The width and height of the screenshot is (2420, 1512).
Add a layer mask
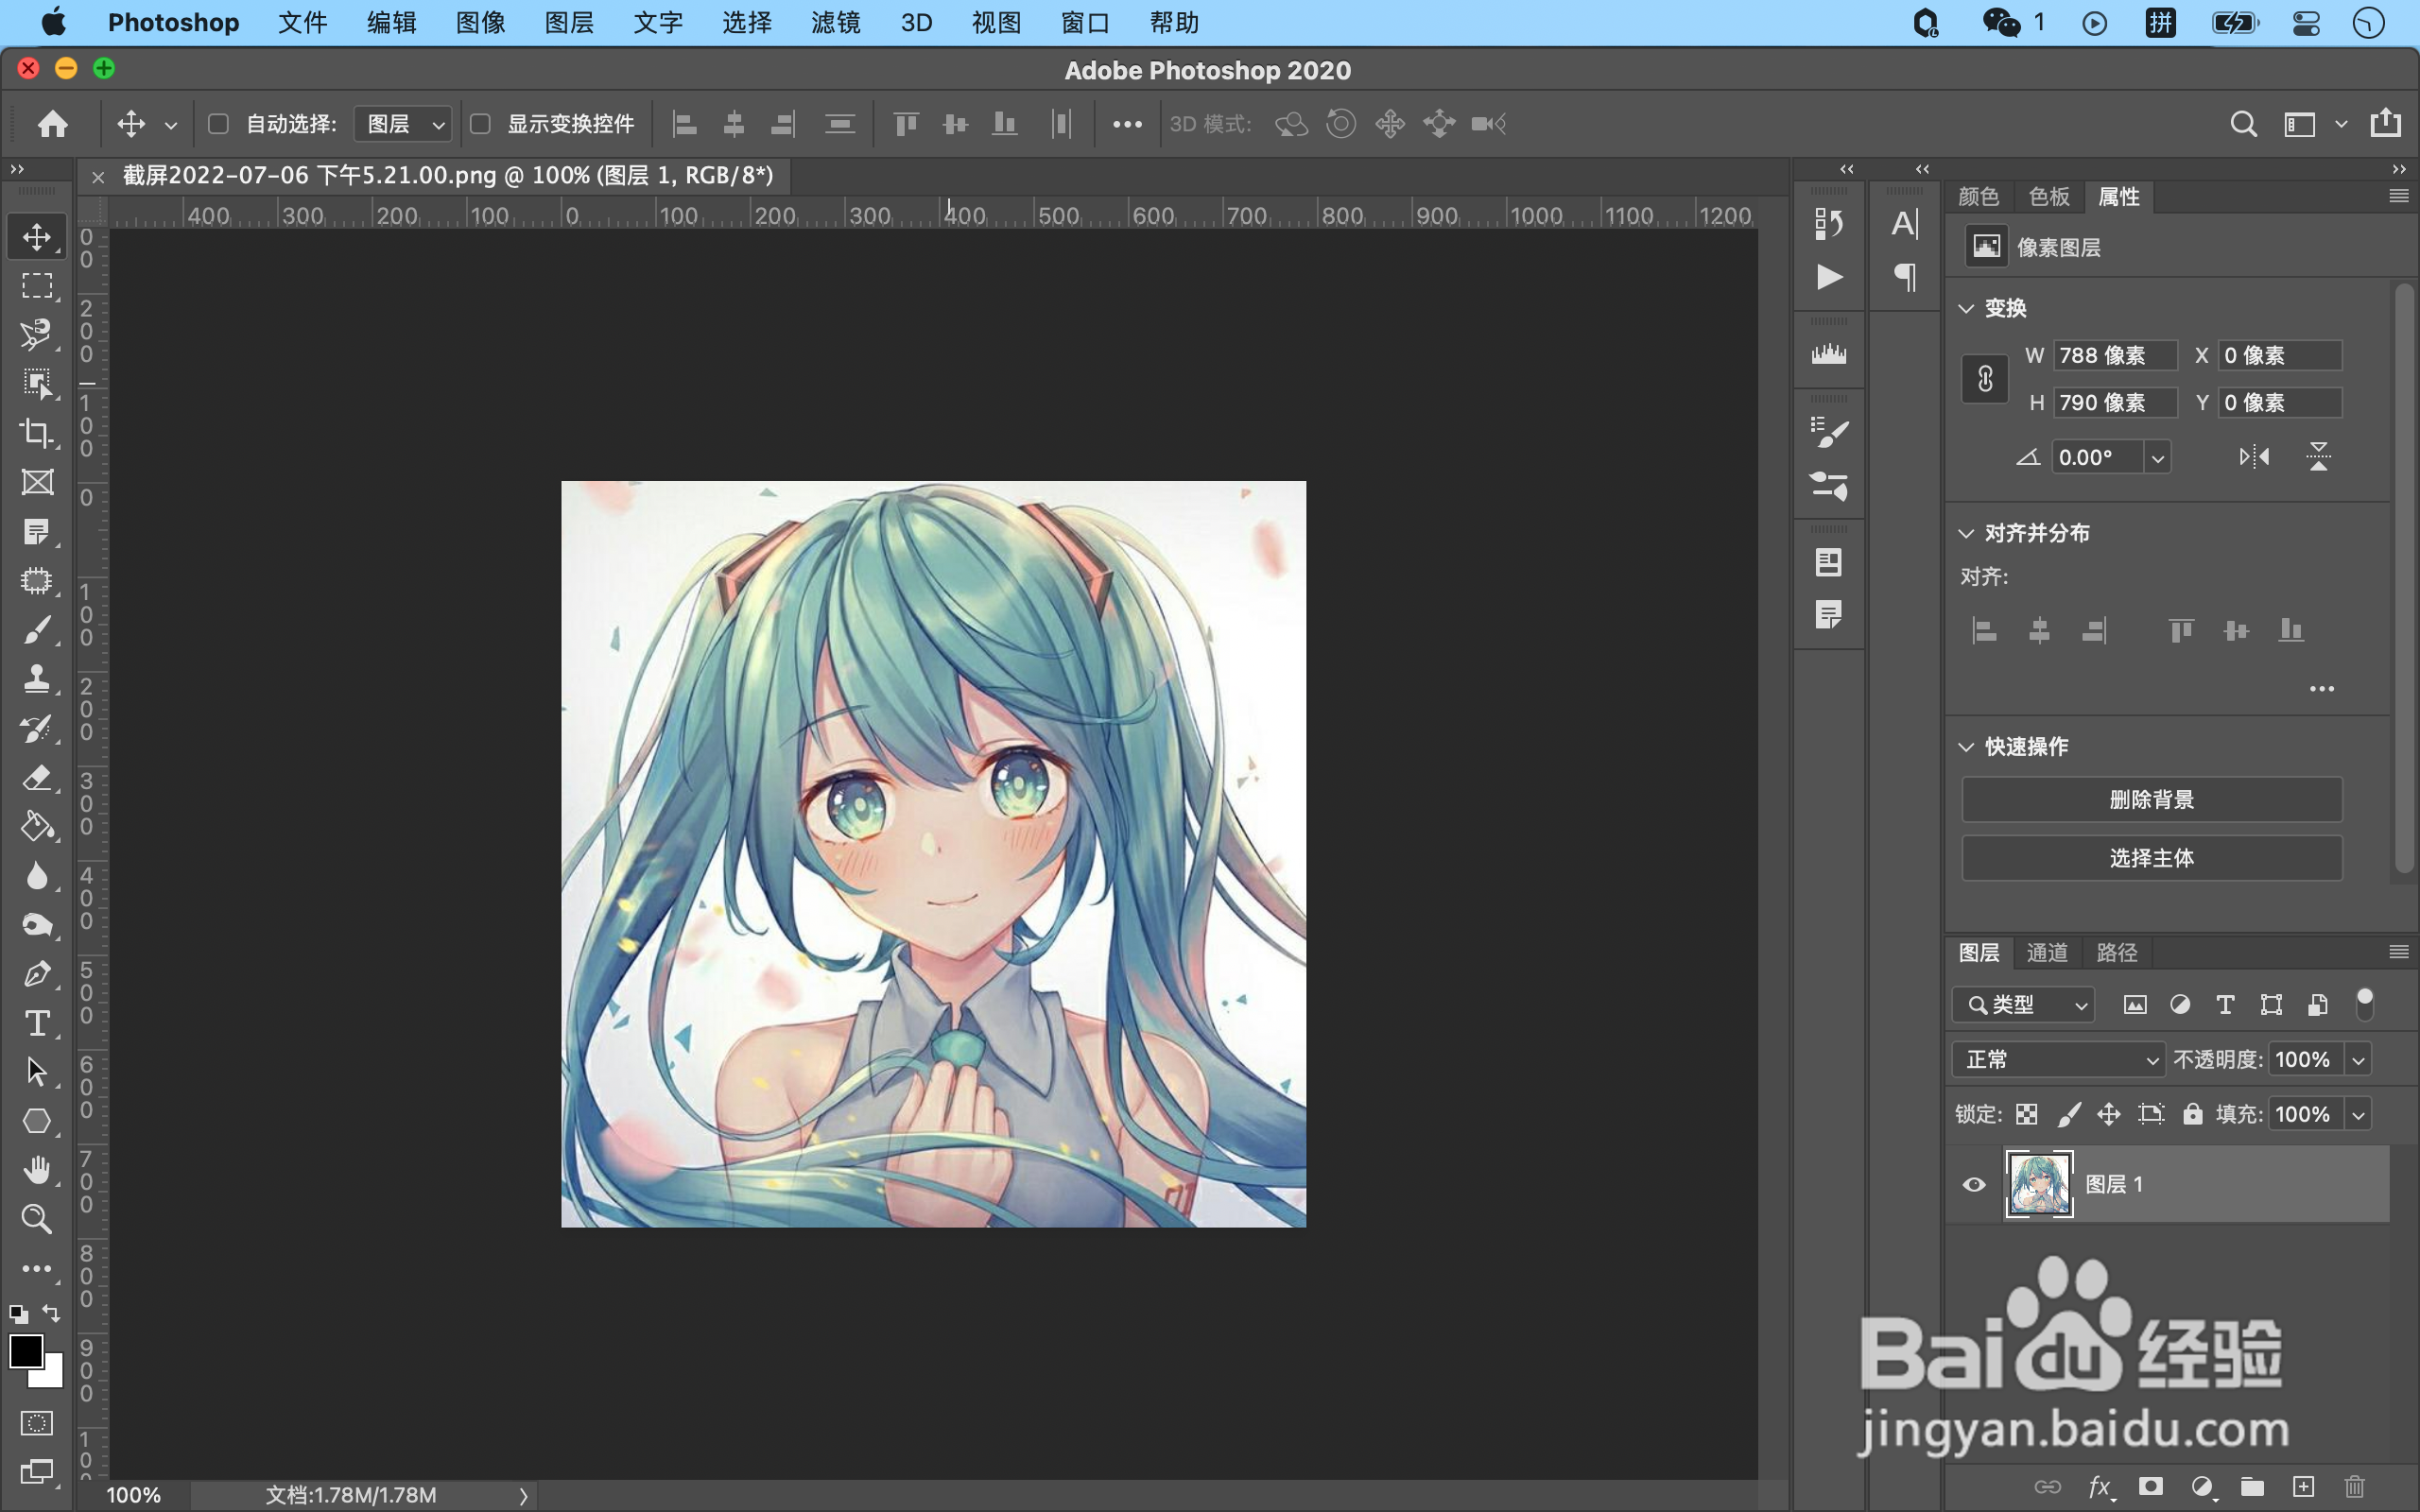[2150, 1487]
